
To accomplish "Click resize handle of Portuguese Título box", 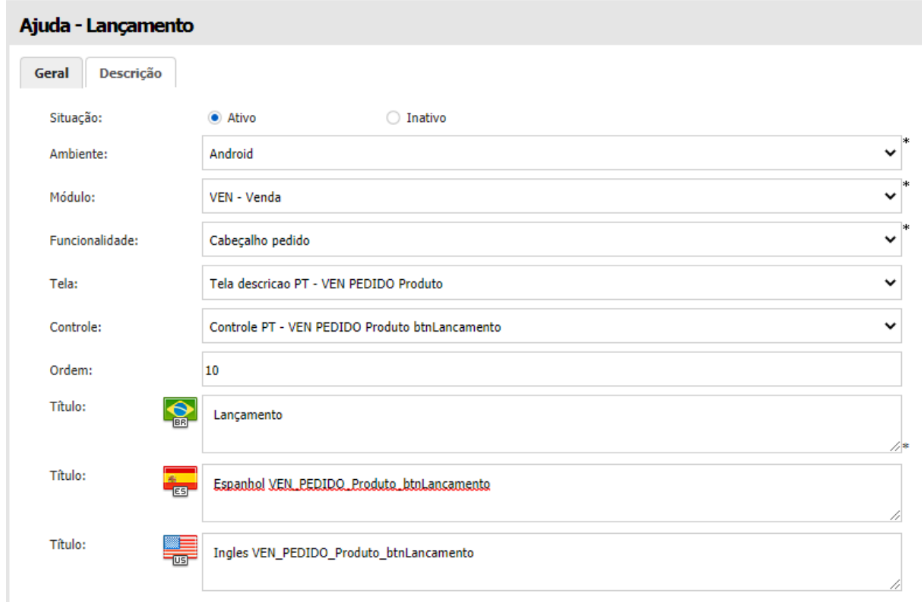I will point(895,447).
